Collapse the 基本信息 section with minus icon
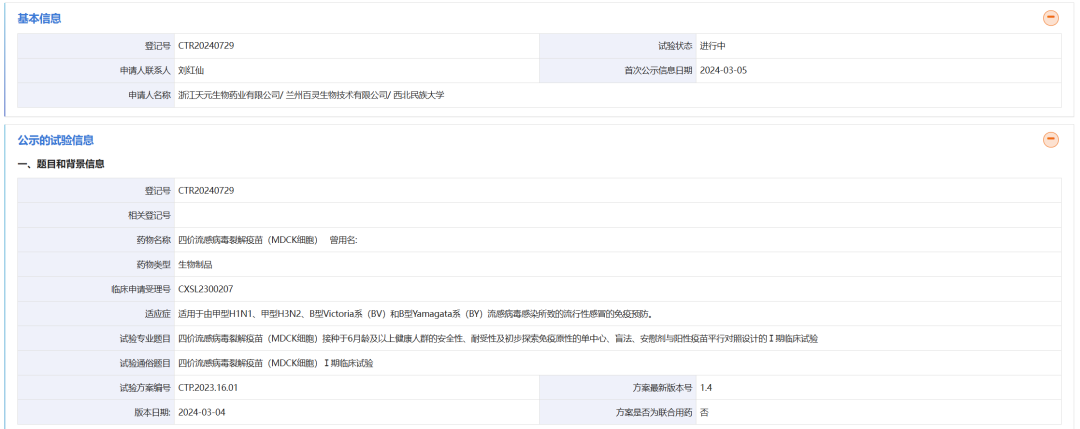 1050,19
